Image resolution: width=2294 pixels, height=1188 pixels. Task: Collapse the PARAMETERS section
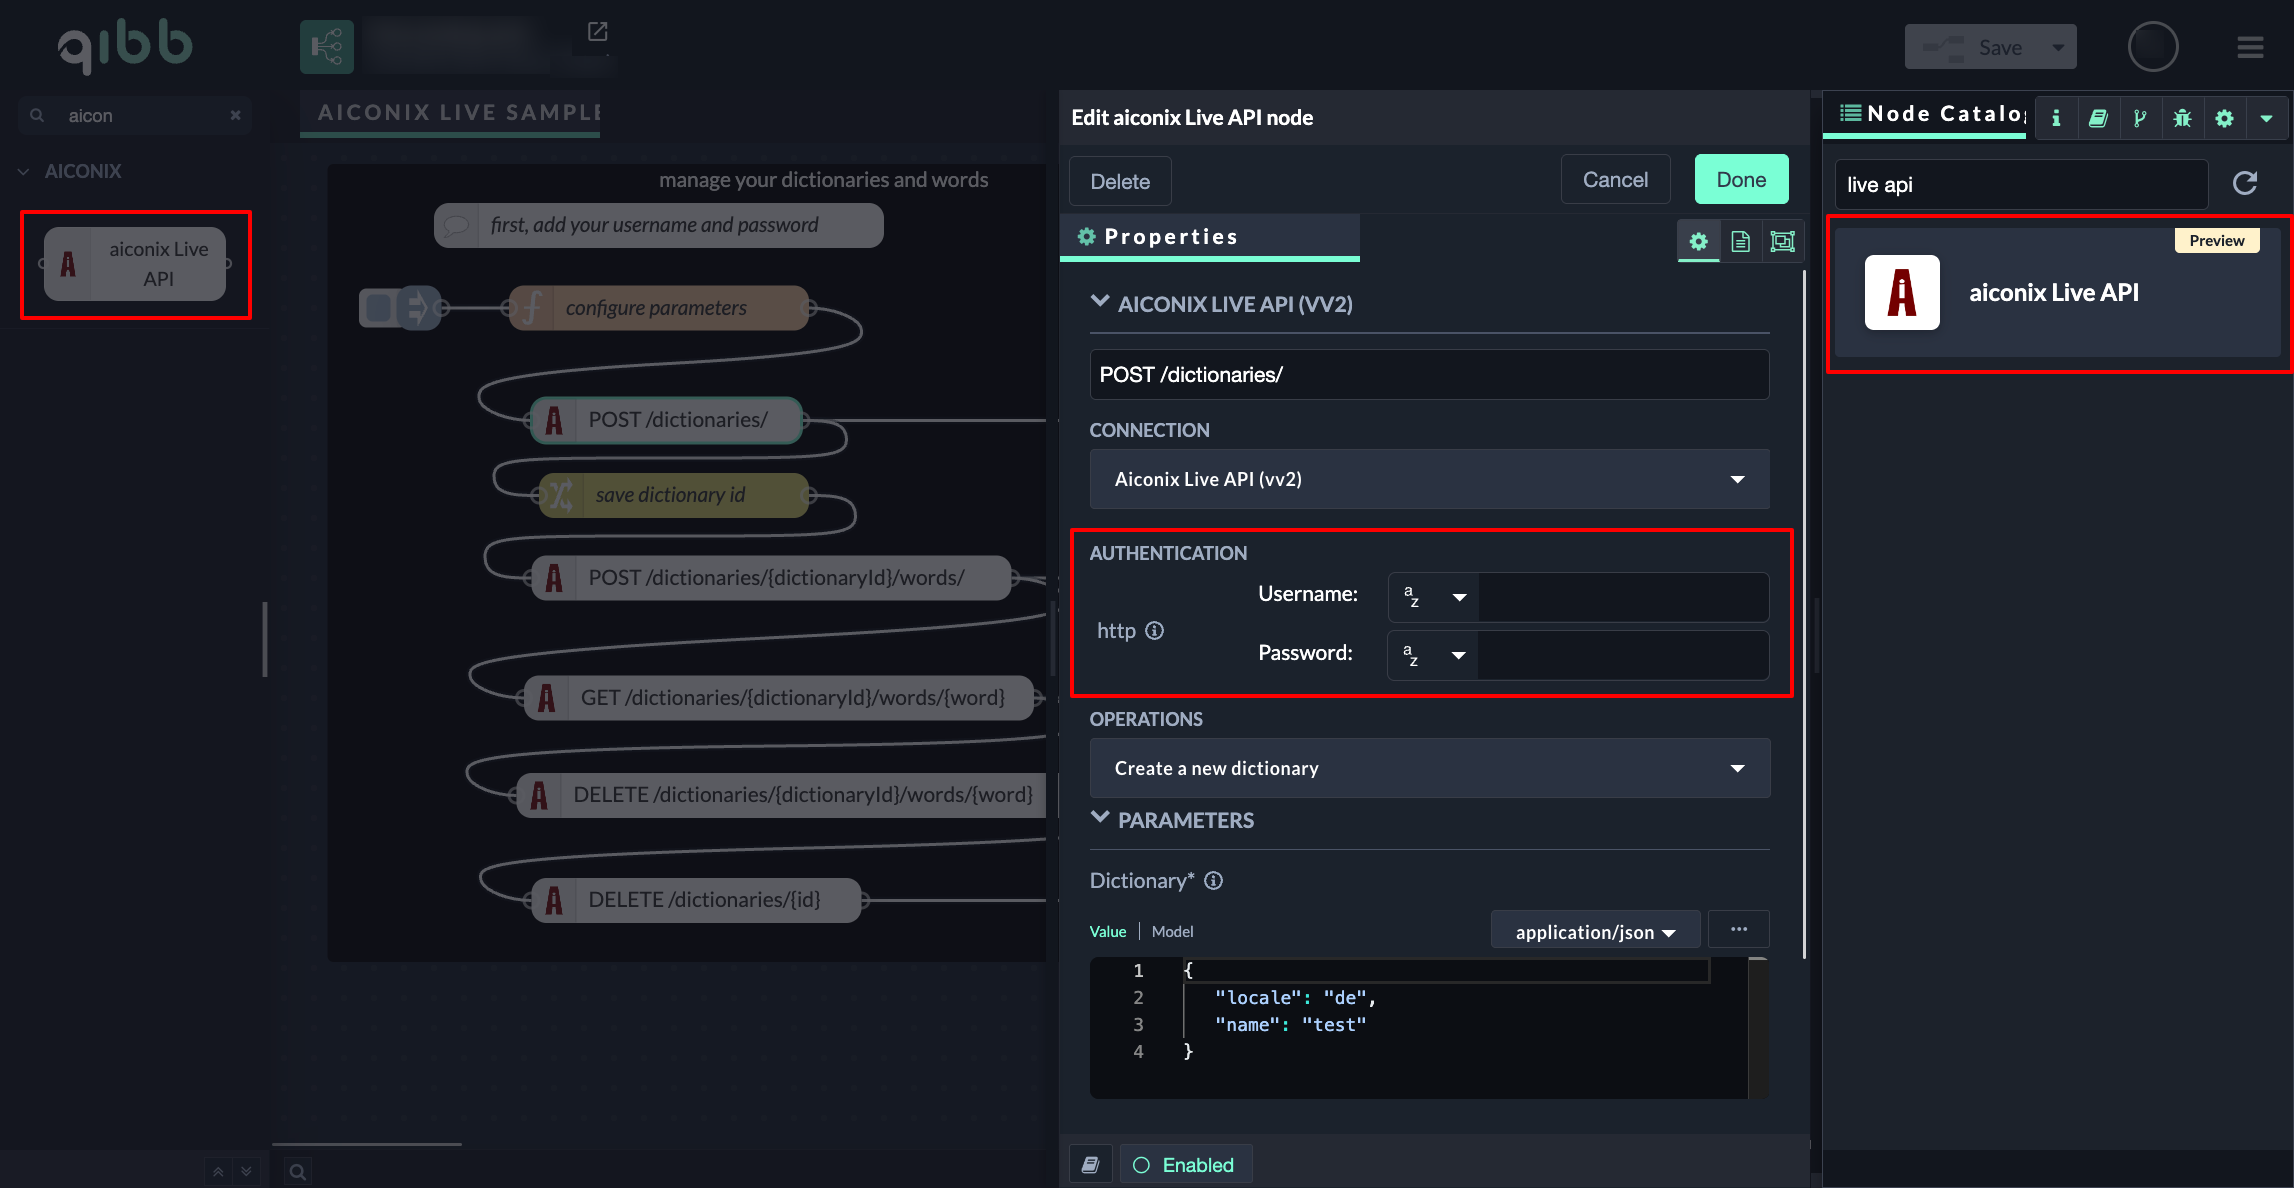[1100, 819]
